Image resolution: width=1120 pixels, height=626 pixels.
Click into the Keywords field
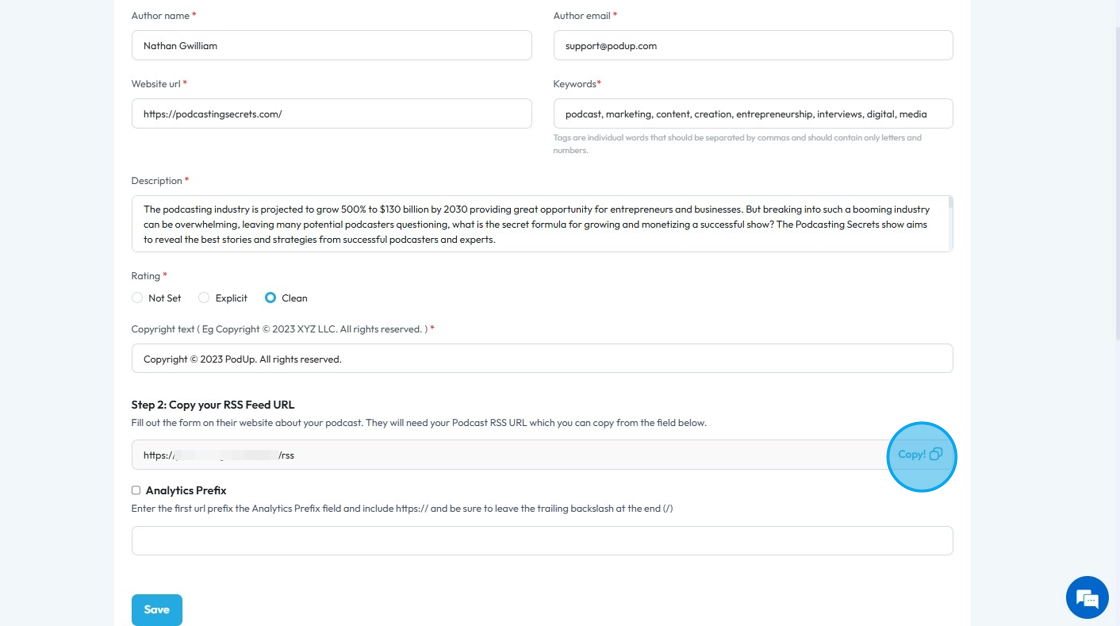(x=752, y=114)
